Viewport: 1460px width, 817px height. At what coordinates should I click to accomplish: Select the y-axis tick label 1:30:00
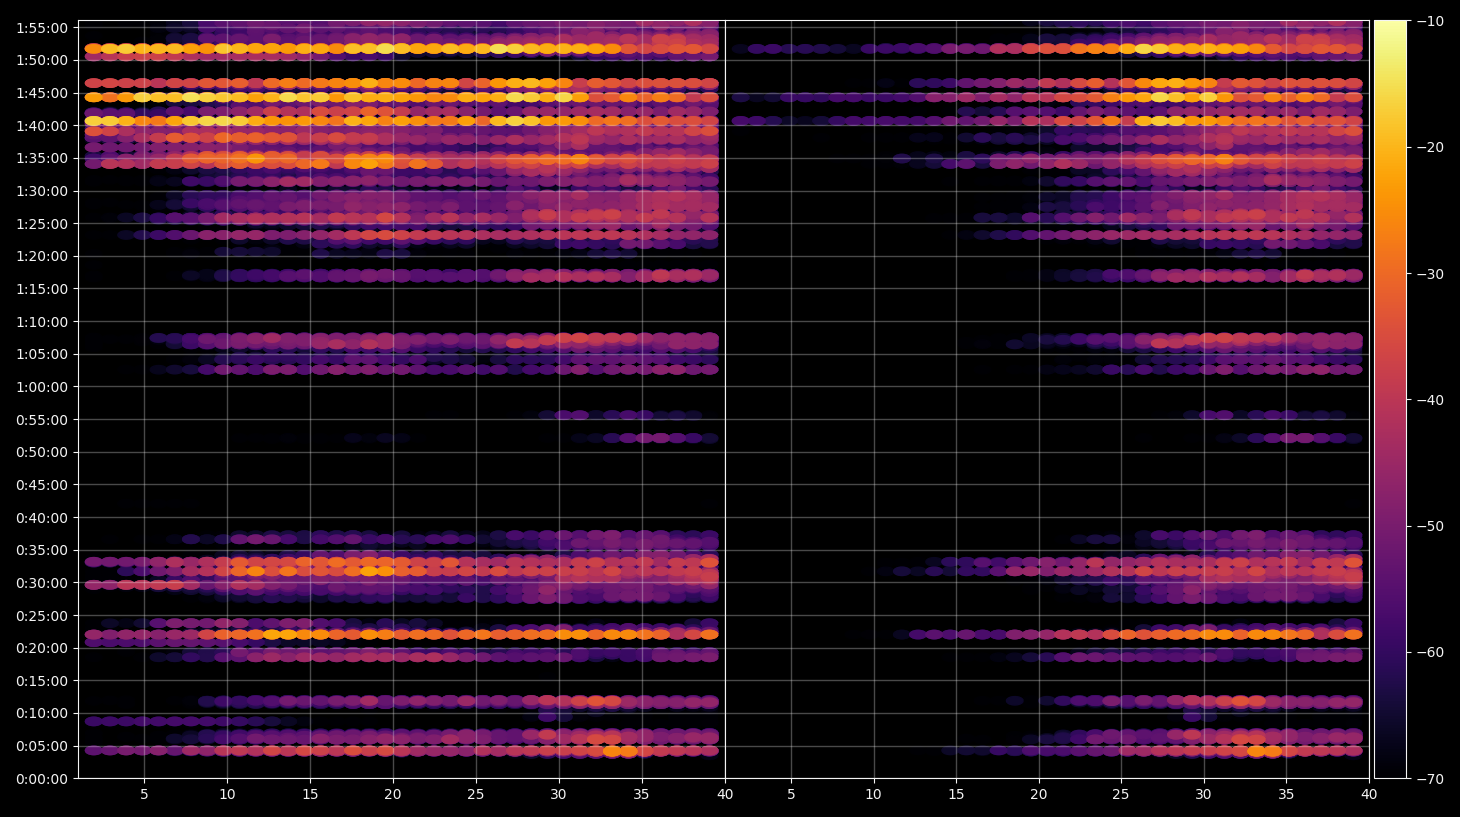pyautogui.click(x=42, y=191)
